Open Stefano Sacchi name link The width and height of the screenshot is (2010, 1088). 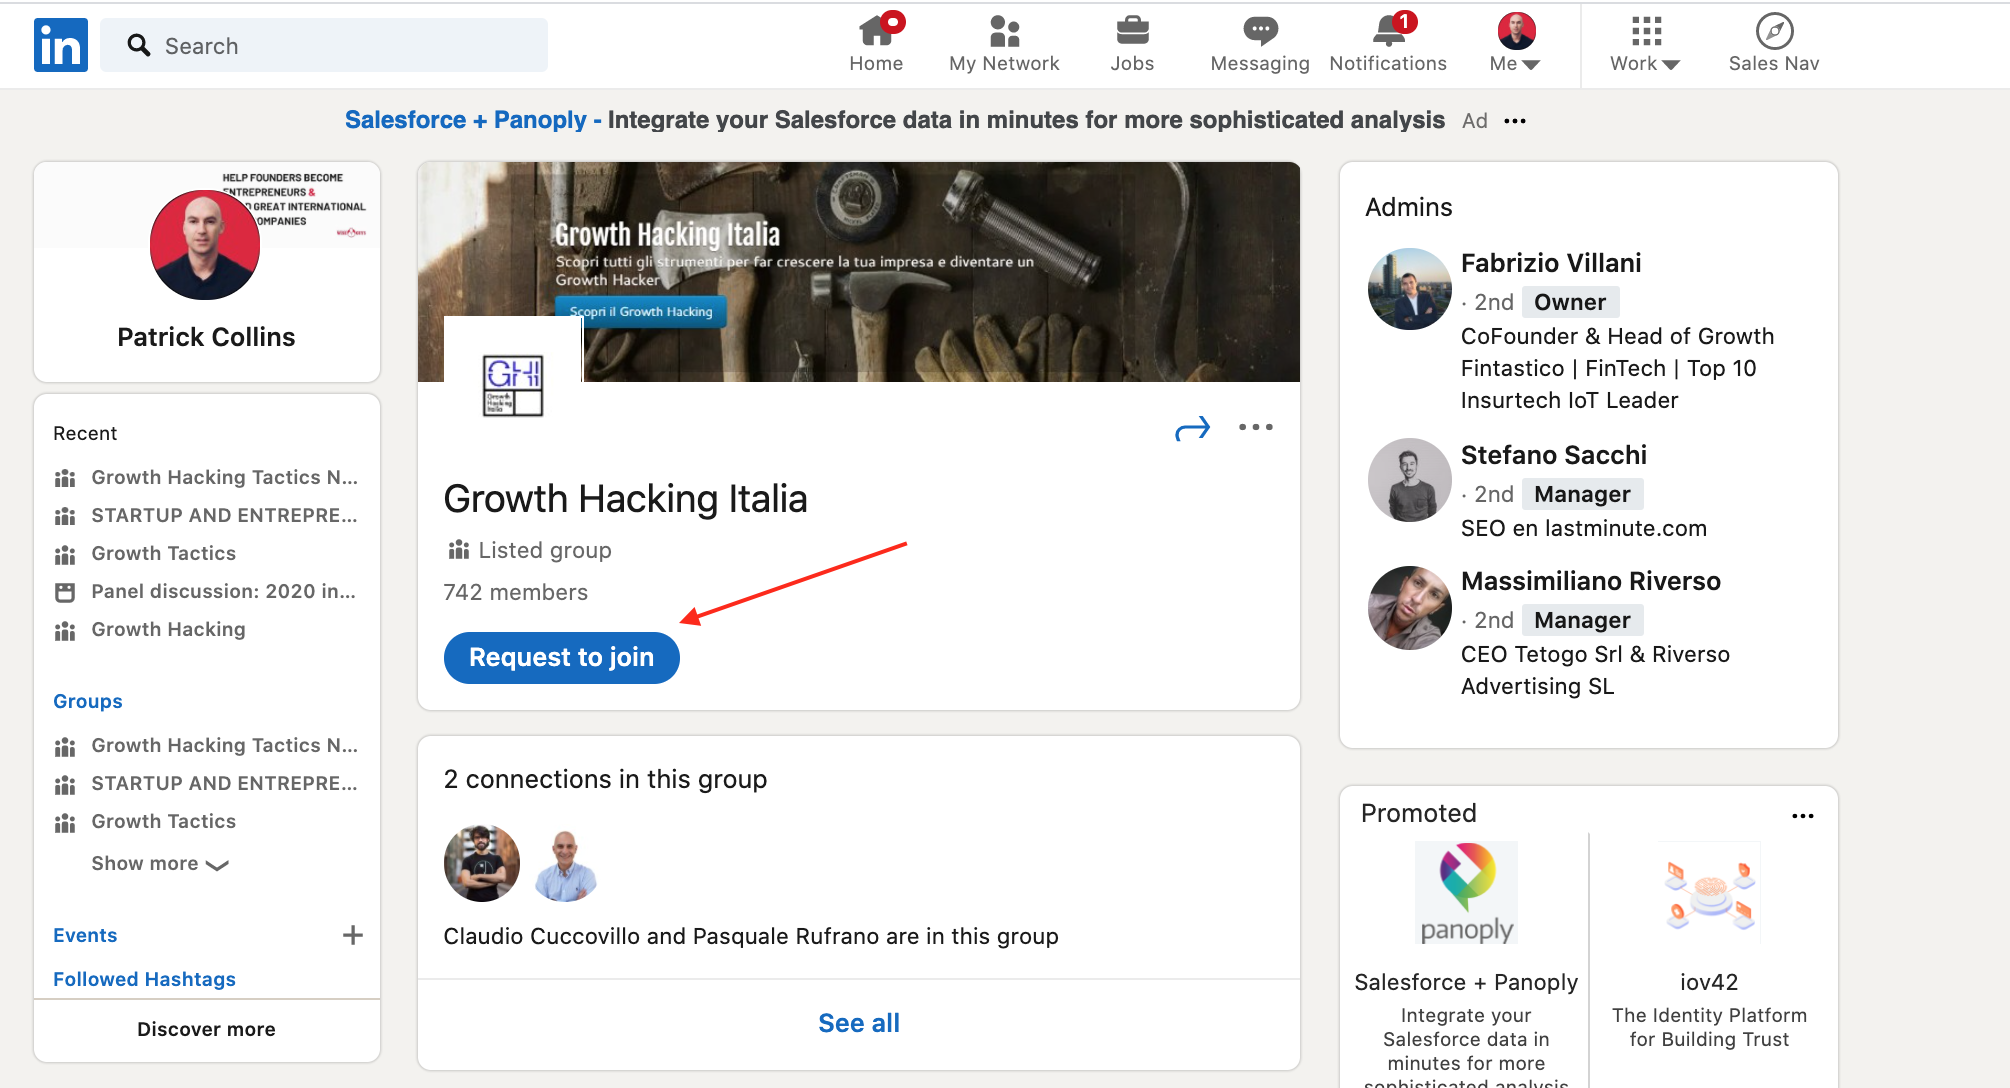coord(1554,455)
